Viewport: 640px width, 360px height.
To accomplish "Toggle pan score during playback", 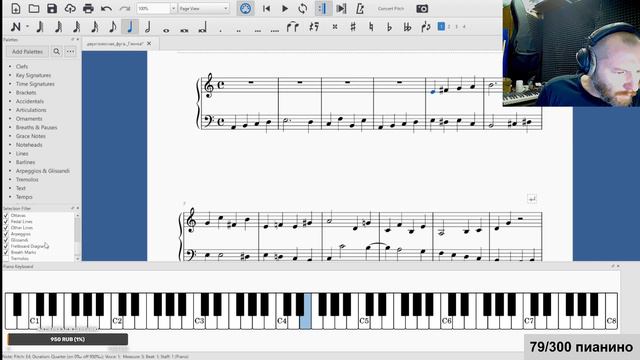I will point(341,9).
